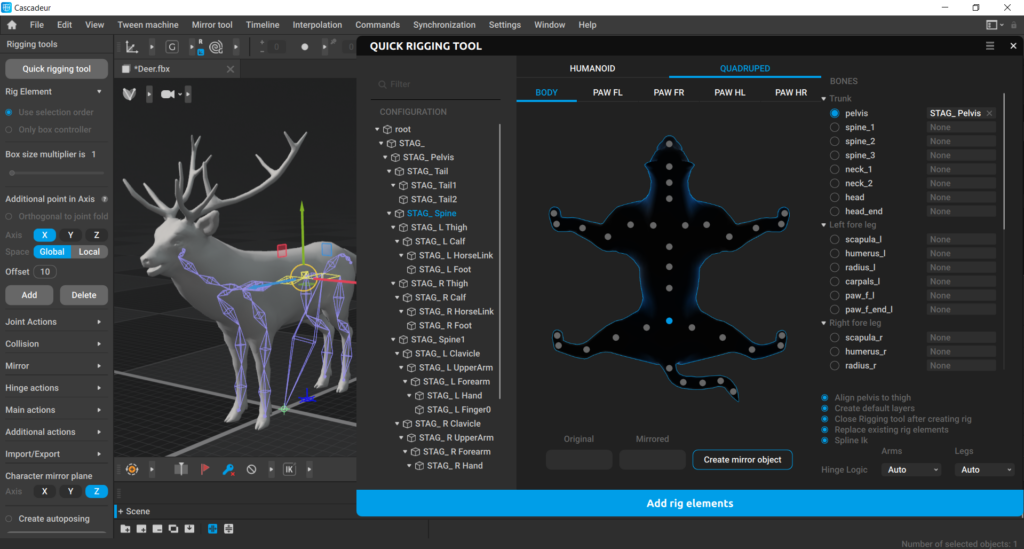
Task: Click the Create mirror object button
Action: point(742,460)
